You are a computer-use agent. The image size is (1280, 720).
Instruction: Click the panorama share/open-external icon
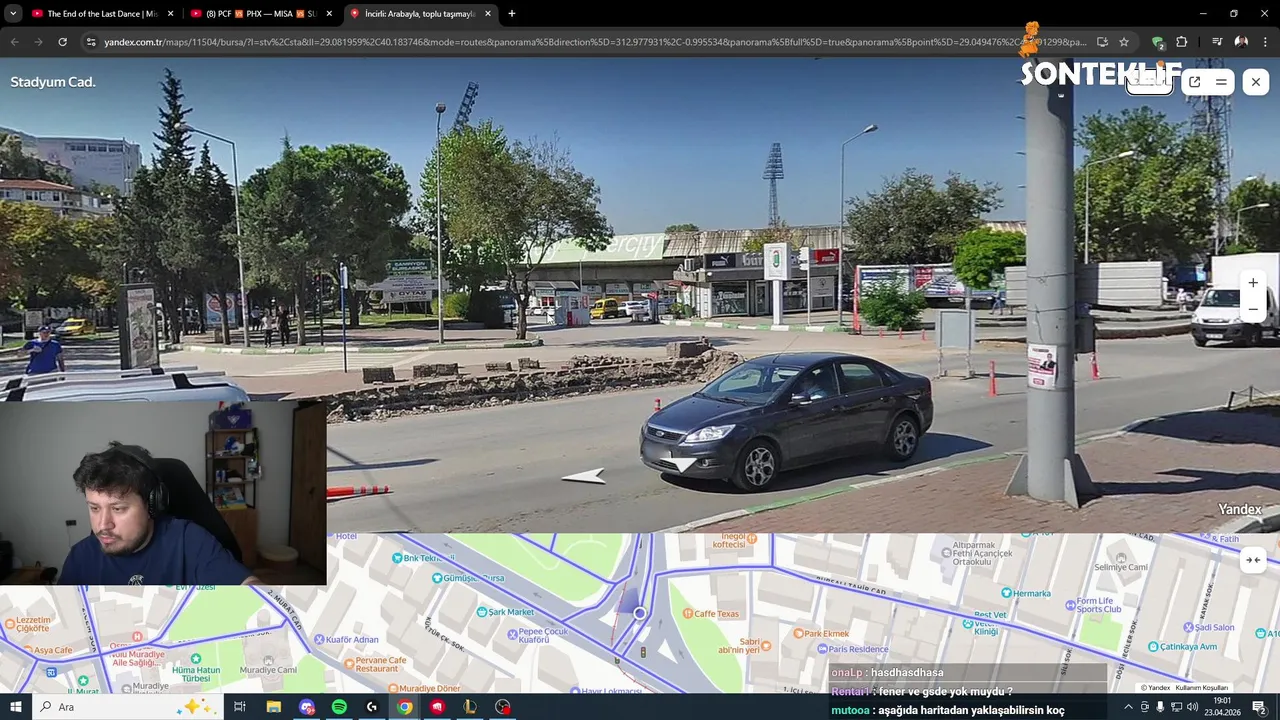pyautogui.click(x=1194, y=82)
